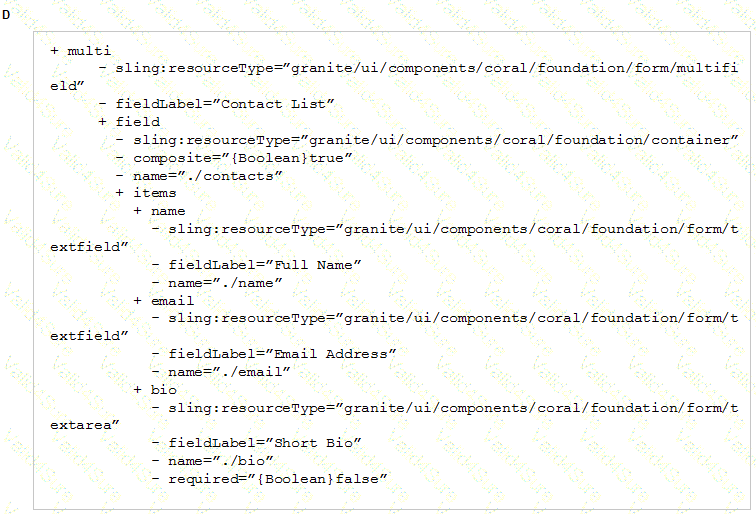The height and width of the screenshot is (514, 756).
Task: Click the plus beside the bio node
Action: pos(137,390)
